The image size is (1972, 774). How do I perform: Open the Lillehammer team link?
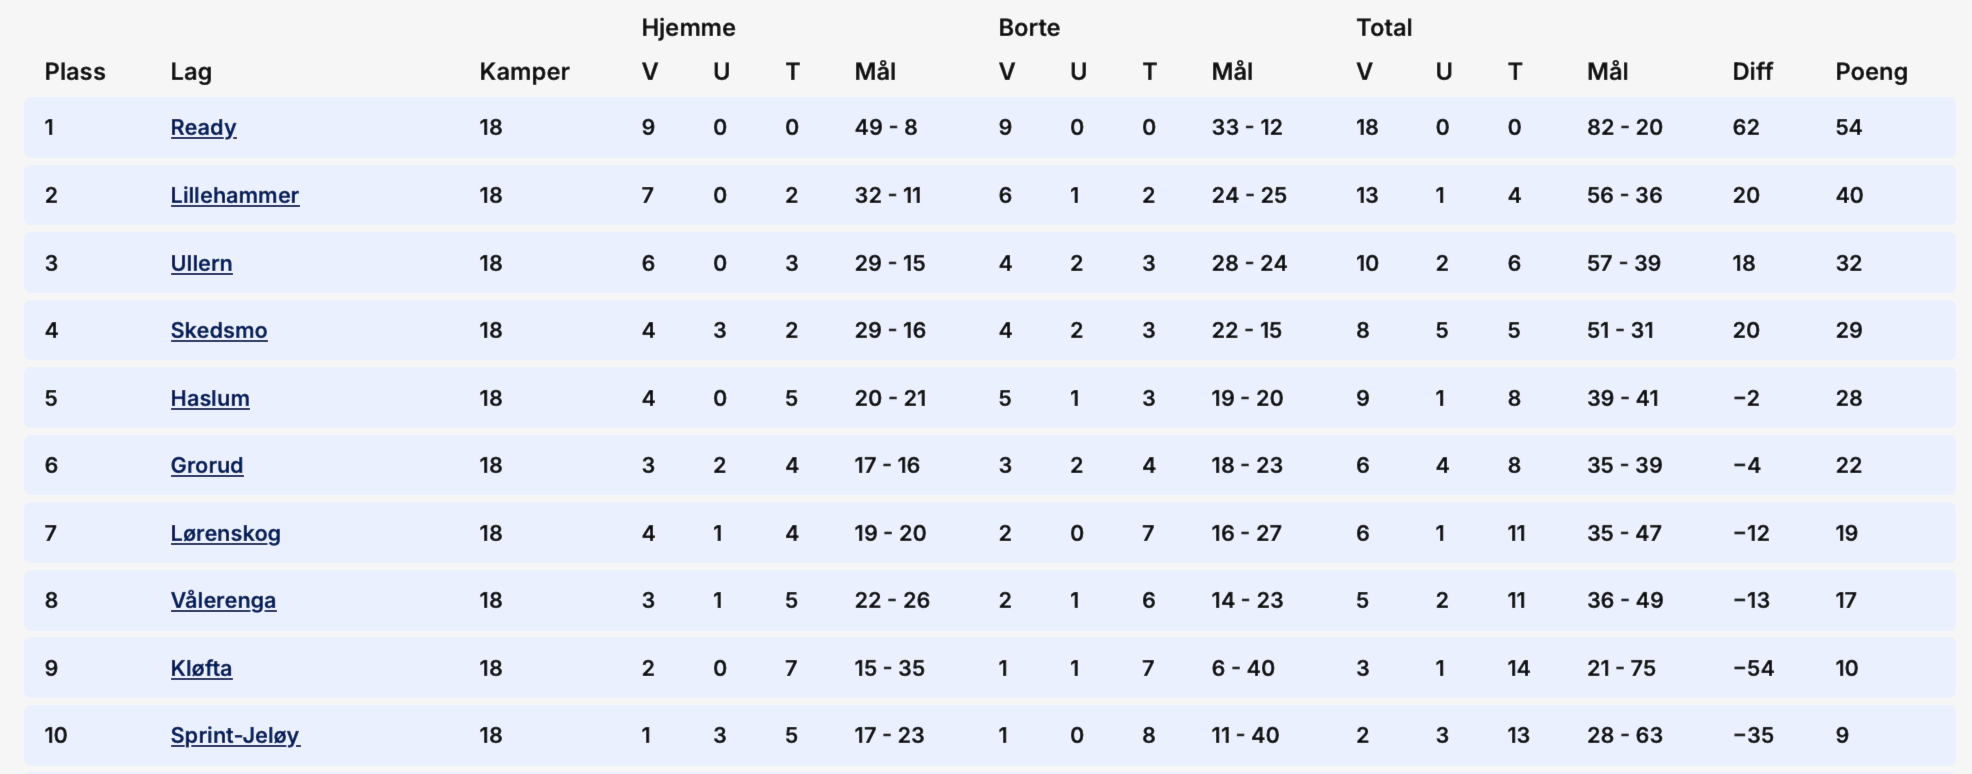pyautogui.click(x=234, y=196)
